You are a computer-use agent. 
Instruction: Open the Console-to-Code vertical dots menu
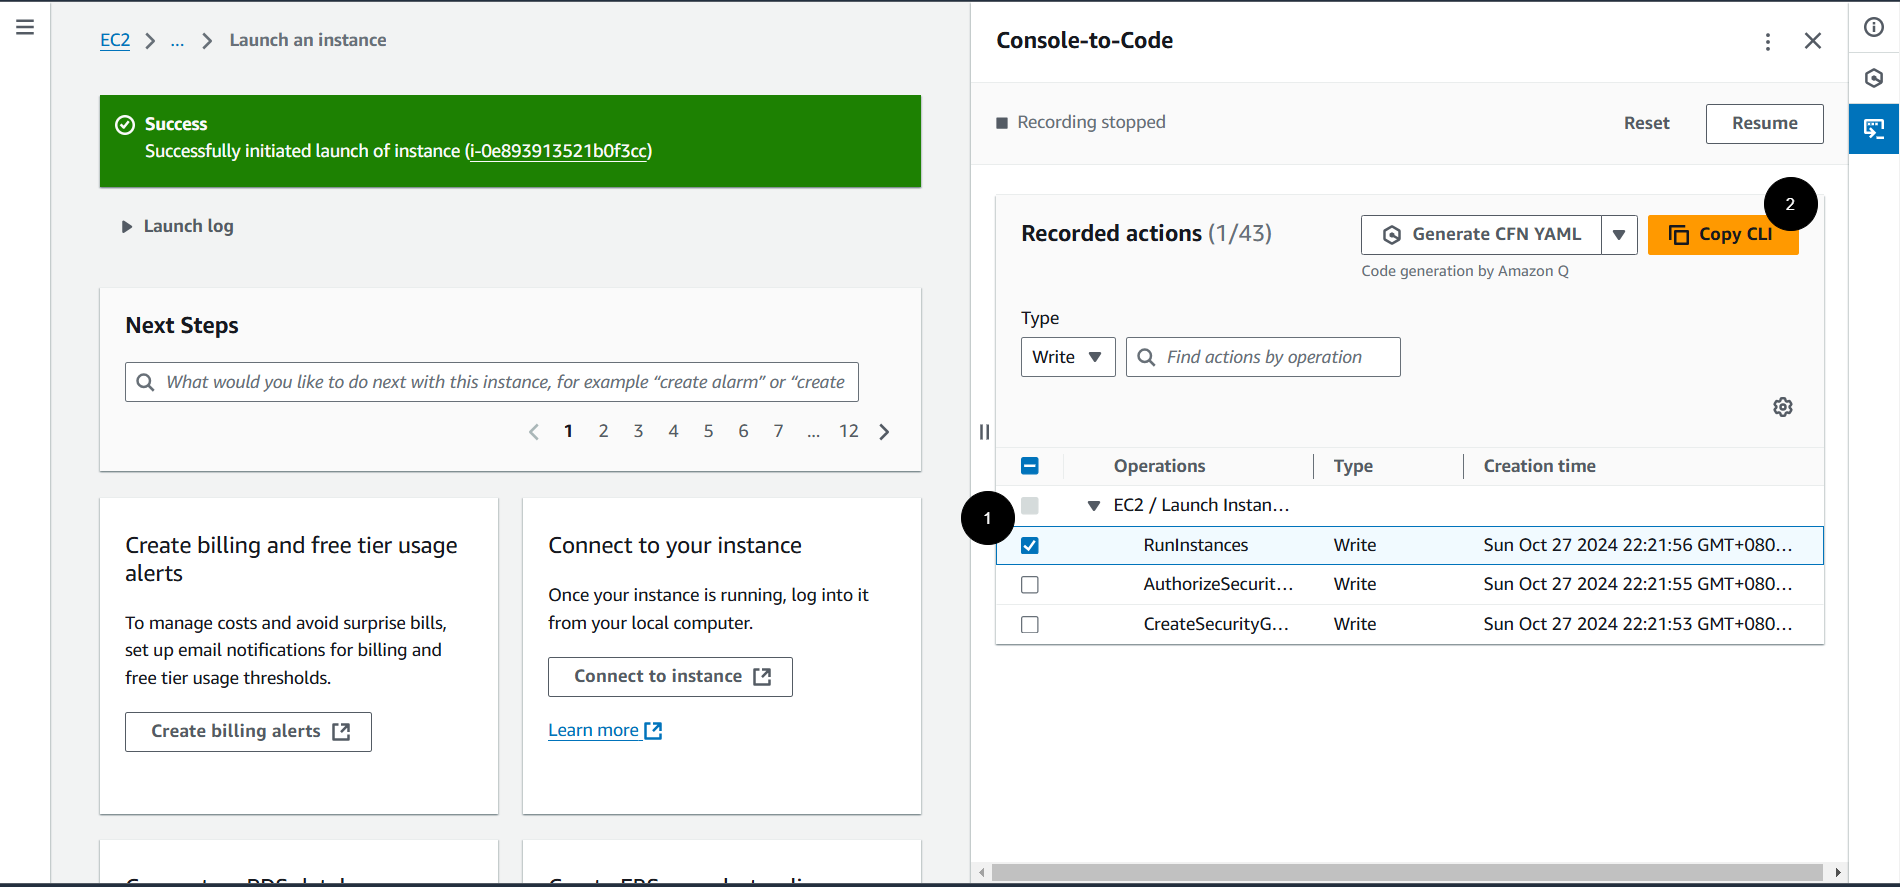1768,41
